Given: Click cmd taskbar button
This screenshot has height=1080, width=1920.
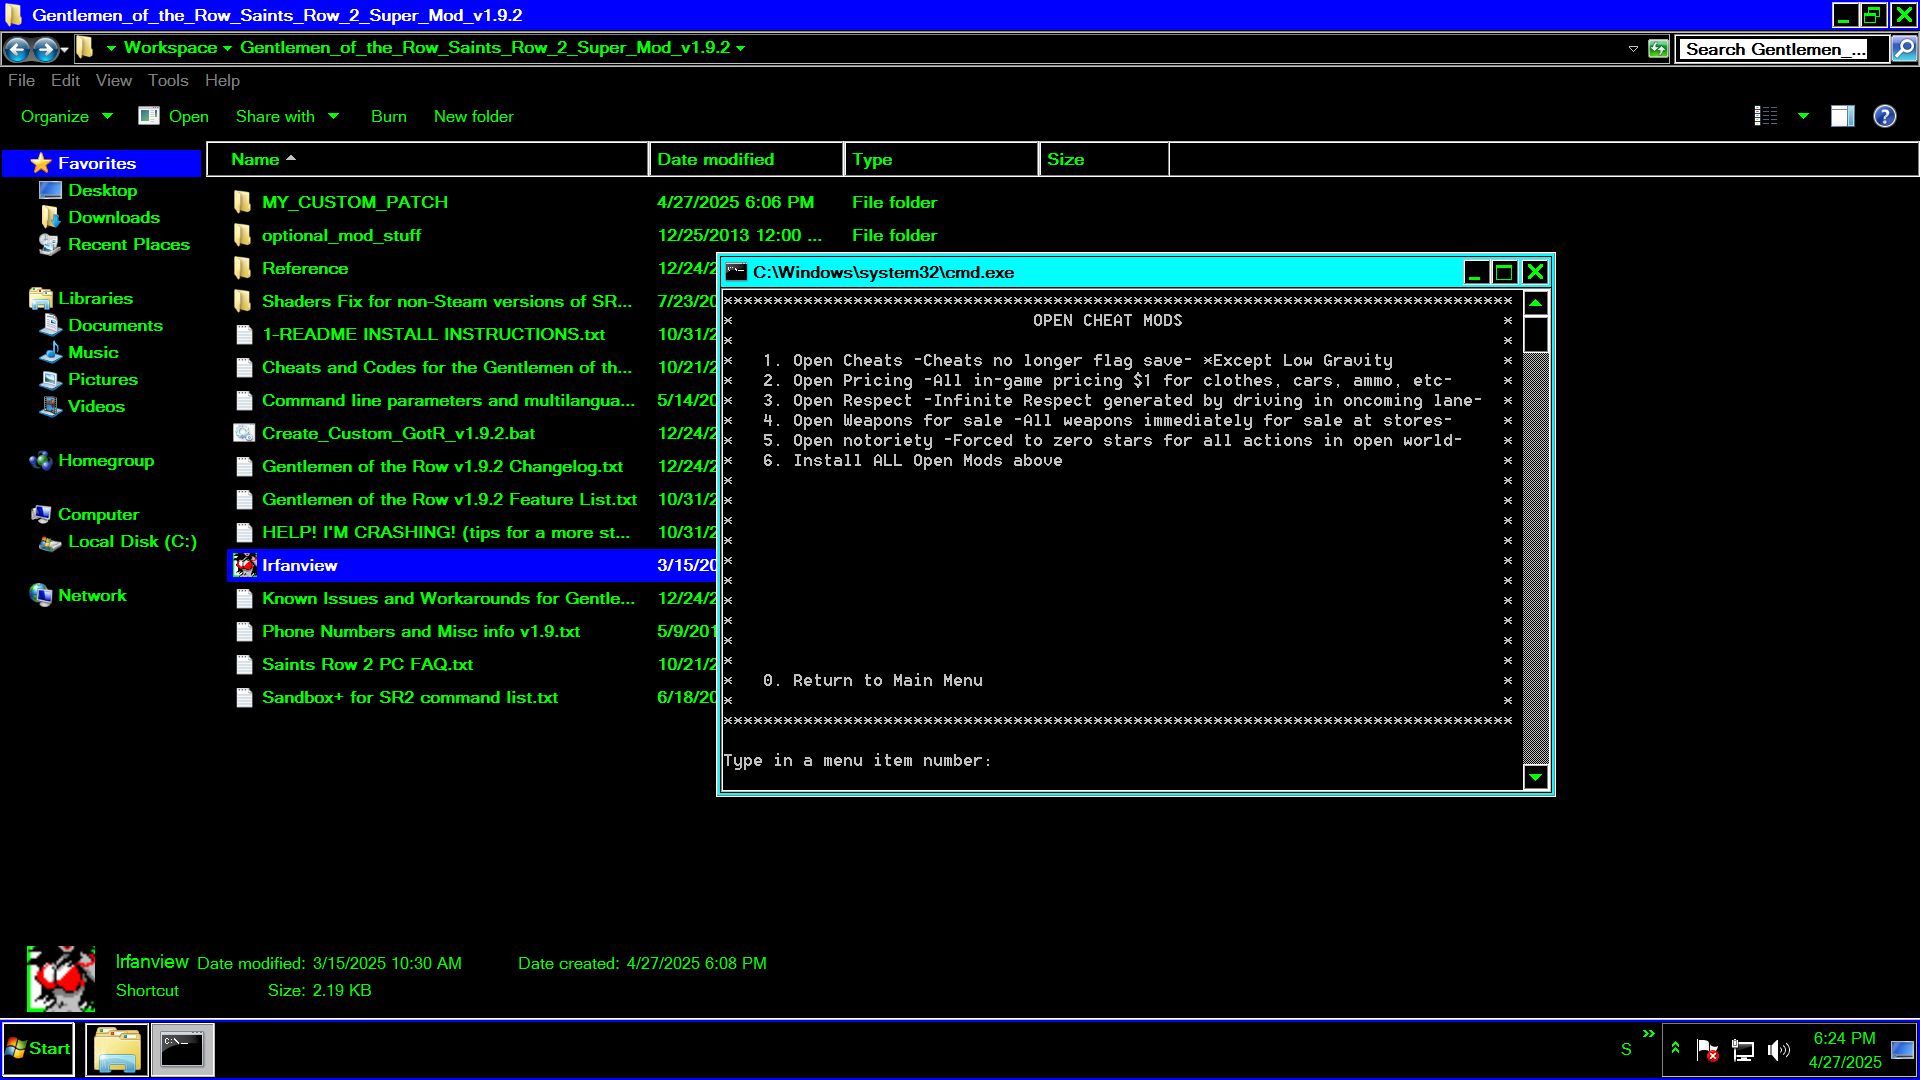Looking at the screenshot, I should coord(182,1050).
